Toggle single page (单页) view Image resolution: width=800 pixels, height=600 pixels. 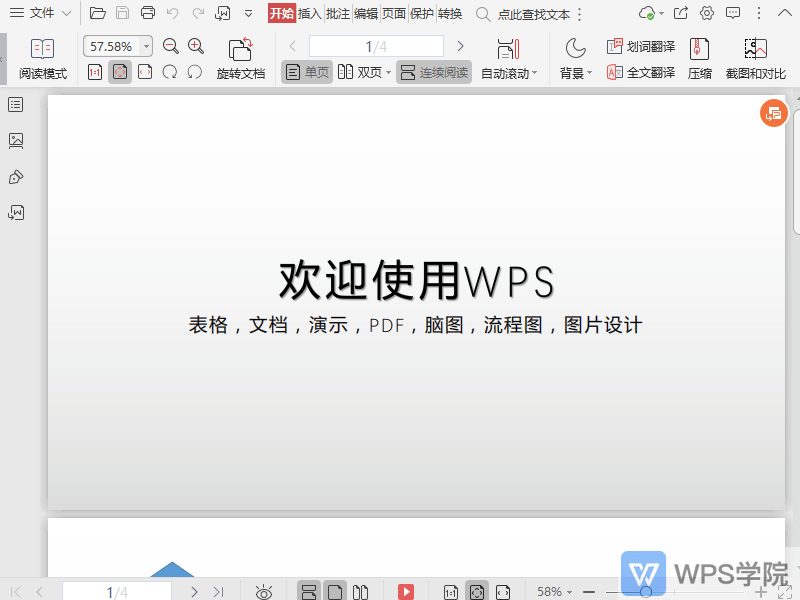(306, 72)
